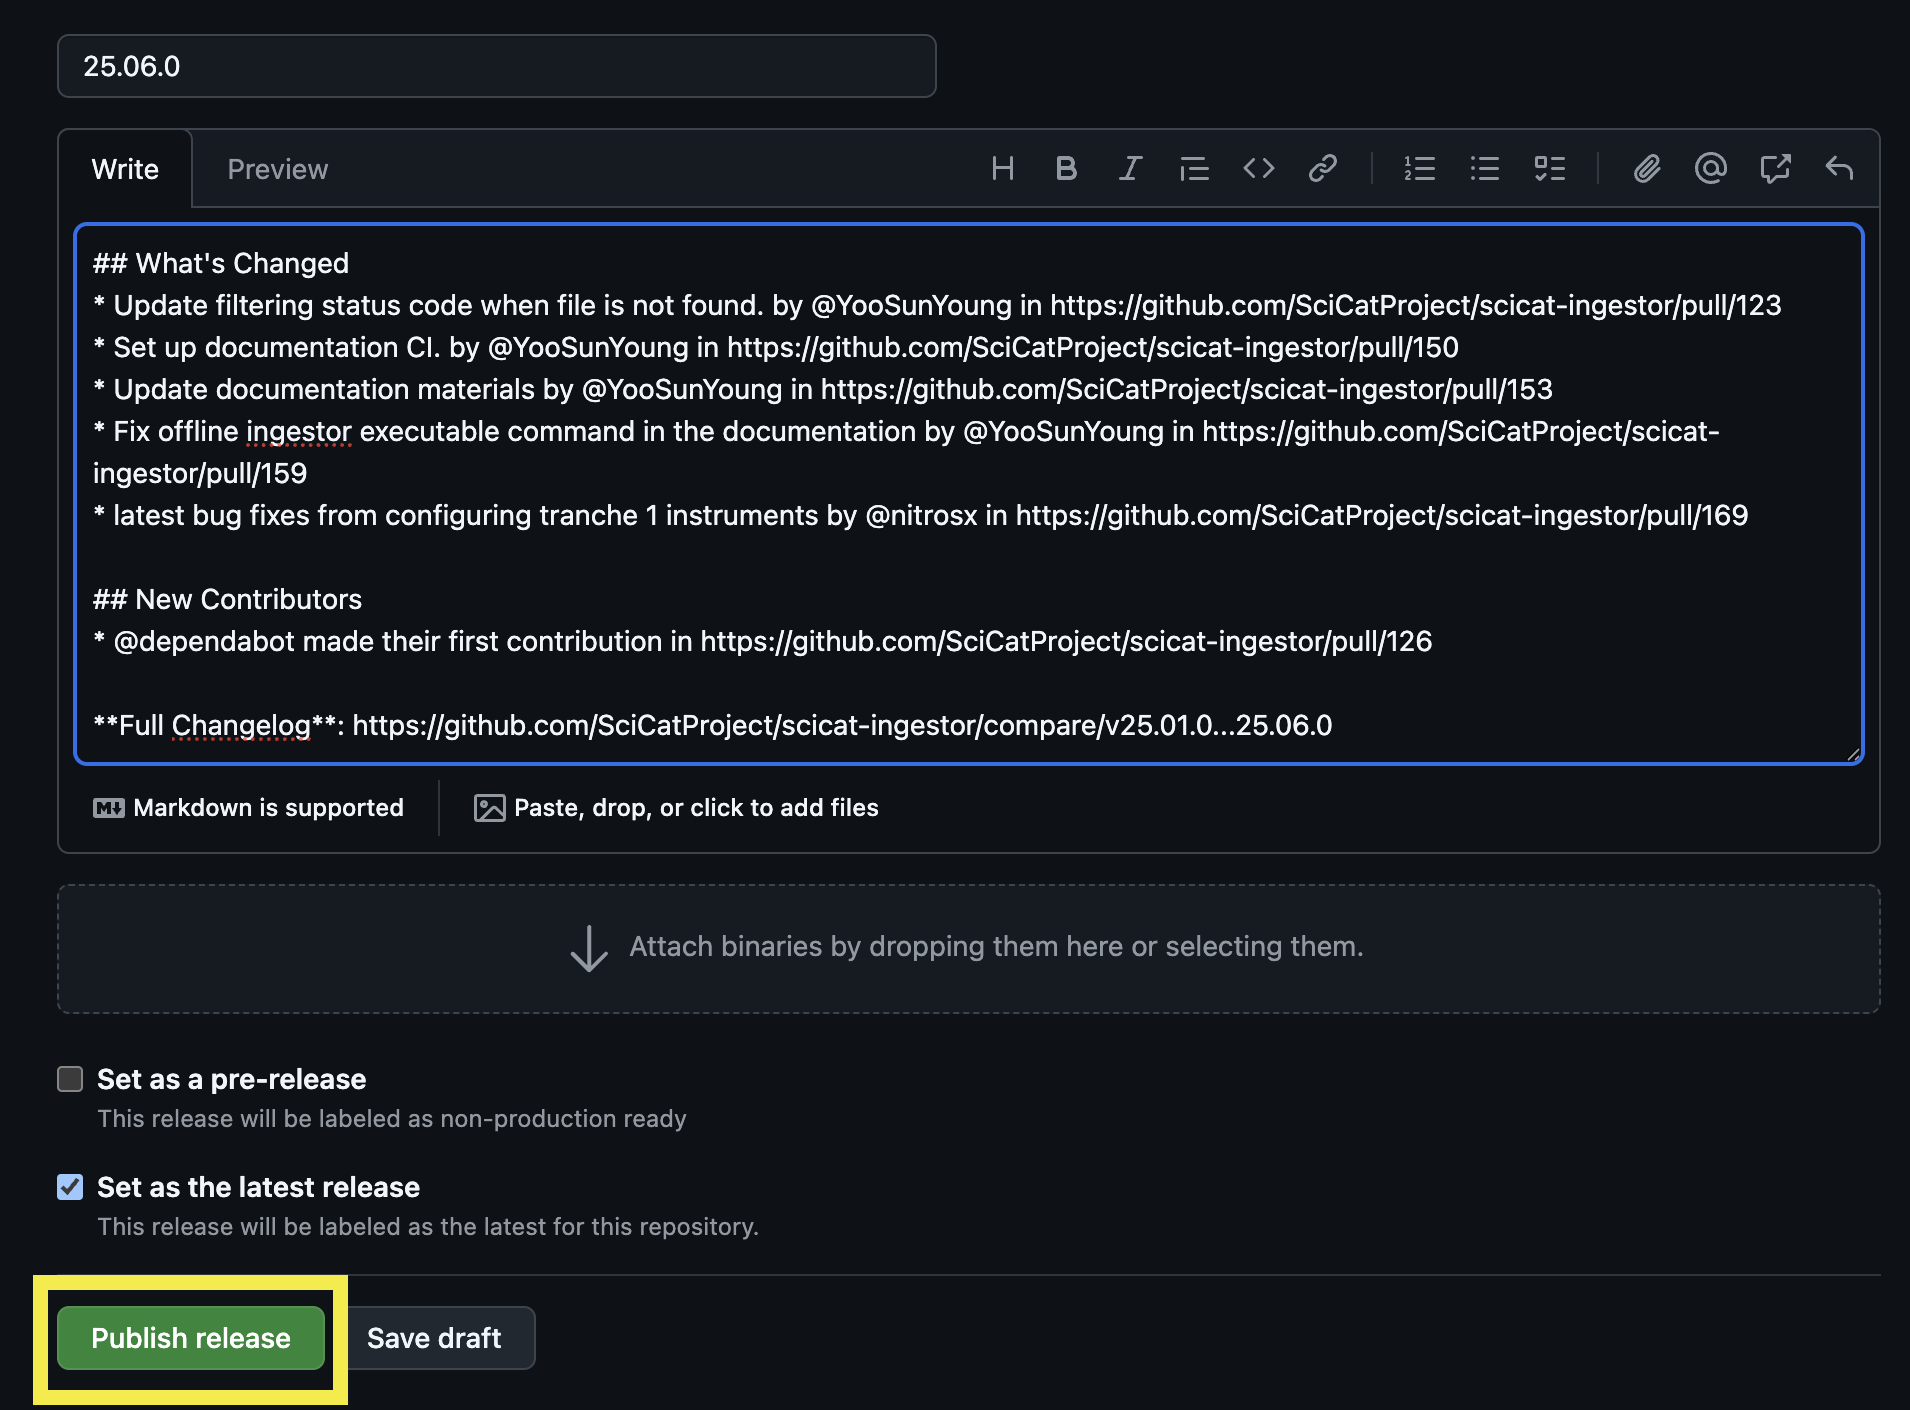Open saved replies arrow icon
The height and width of the screenshot is (1410, 1910).
coord(1839,169)
